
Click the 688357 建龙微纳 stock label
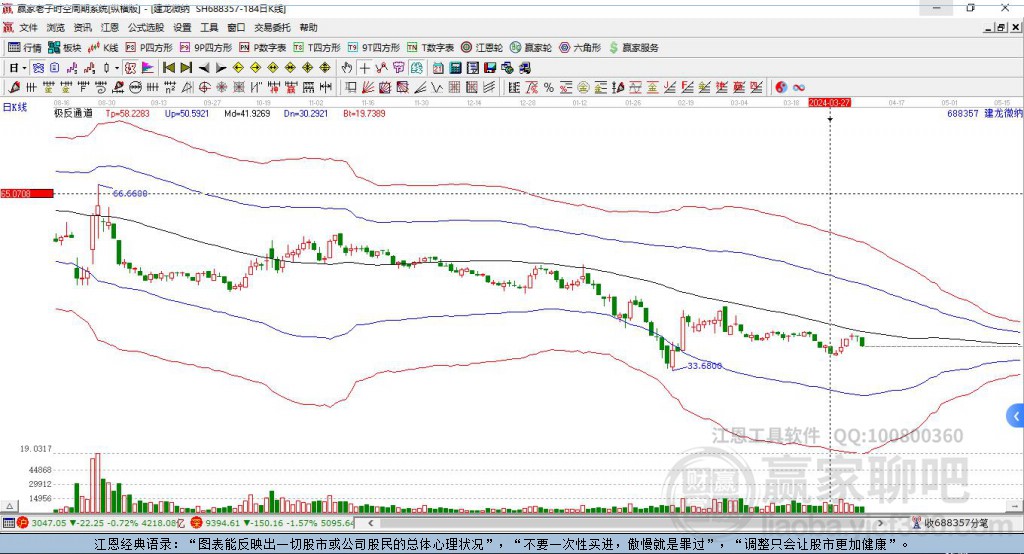tap(985, 113)
